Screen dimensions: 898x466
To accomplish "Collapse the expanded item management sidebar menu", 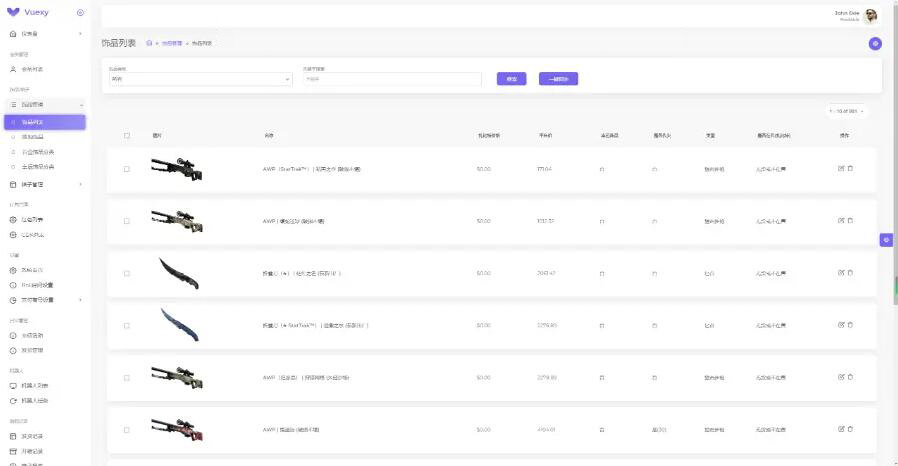I will (45, 105).
